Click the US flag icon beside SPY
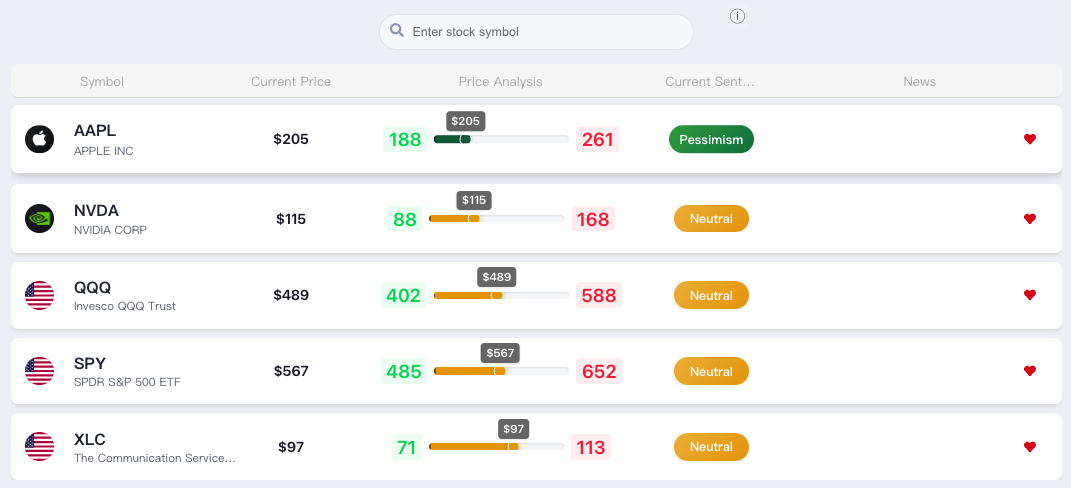The width and height of the screenshot is (1071, 488). click(40, 371)
